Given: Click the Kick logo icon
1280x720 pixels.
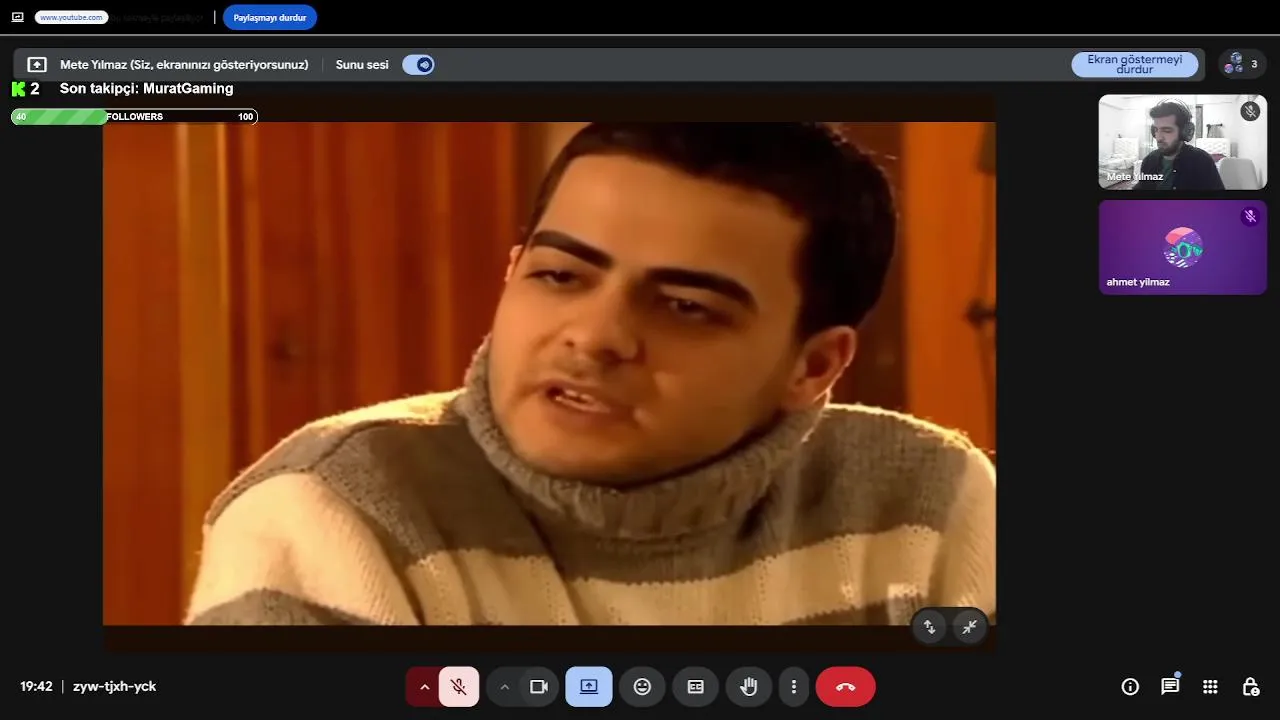Looking at the screenshot, I should tap(18, 89).
